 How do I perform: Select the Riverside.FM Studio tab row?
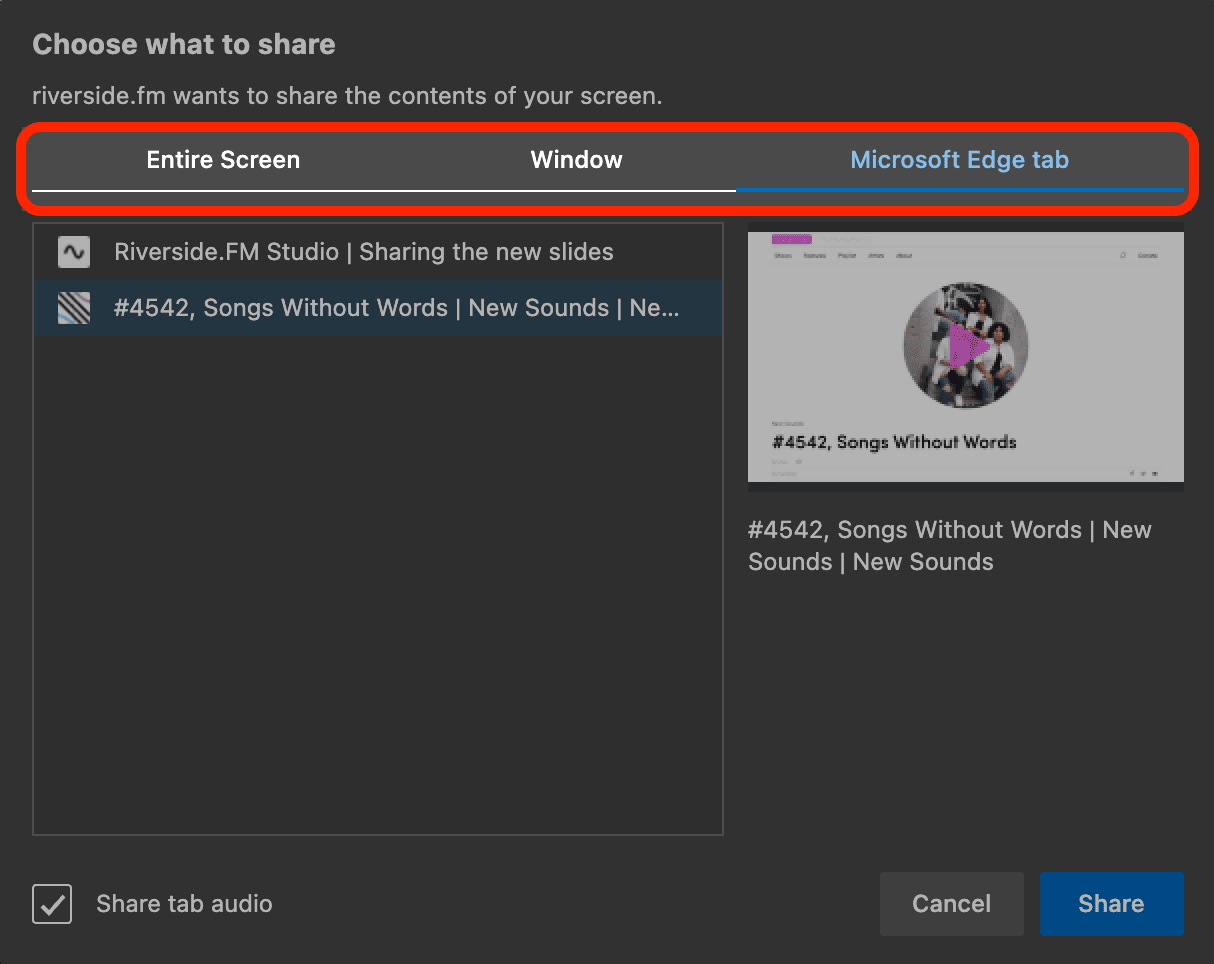point(378,252)
